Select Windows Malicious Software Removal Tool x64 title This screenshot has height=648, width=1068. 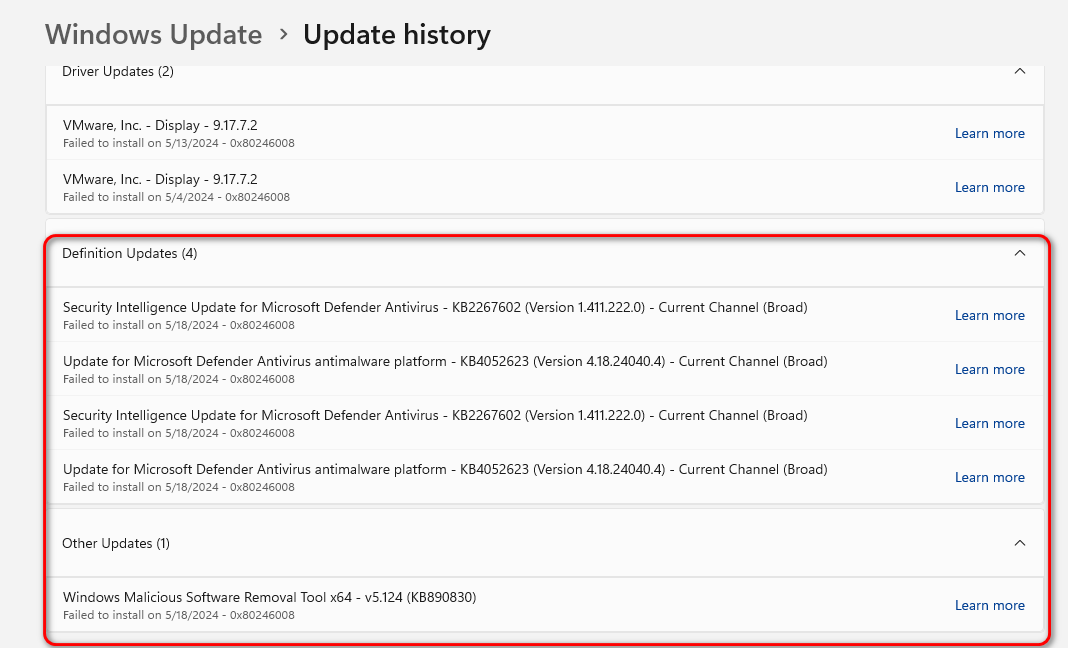[270, 598]
